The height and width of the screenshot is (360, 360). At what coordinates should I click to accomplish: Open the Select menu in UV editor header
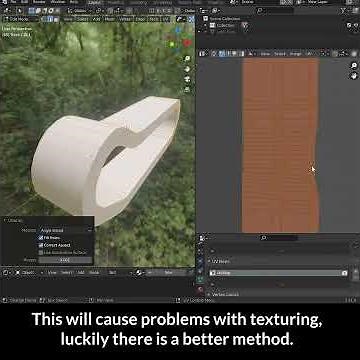click(x=280, y=53)
